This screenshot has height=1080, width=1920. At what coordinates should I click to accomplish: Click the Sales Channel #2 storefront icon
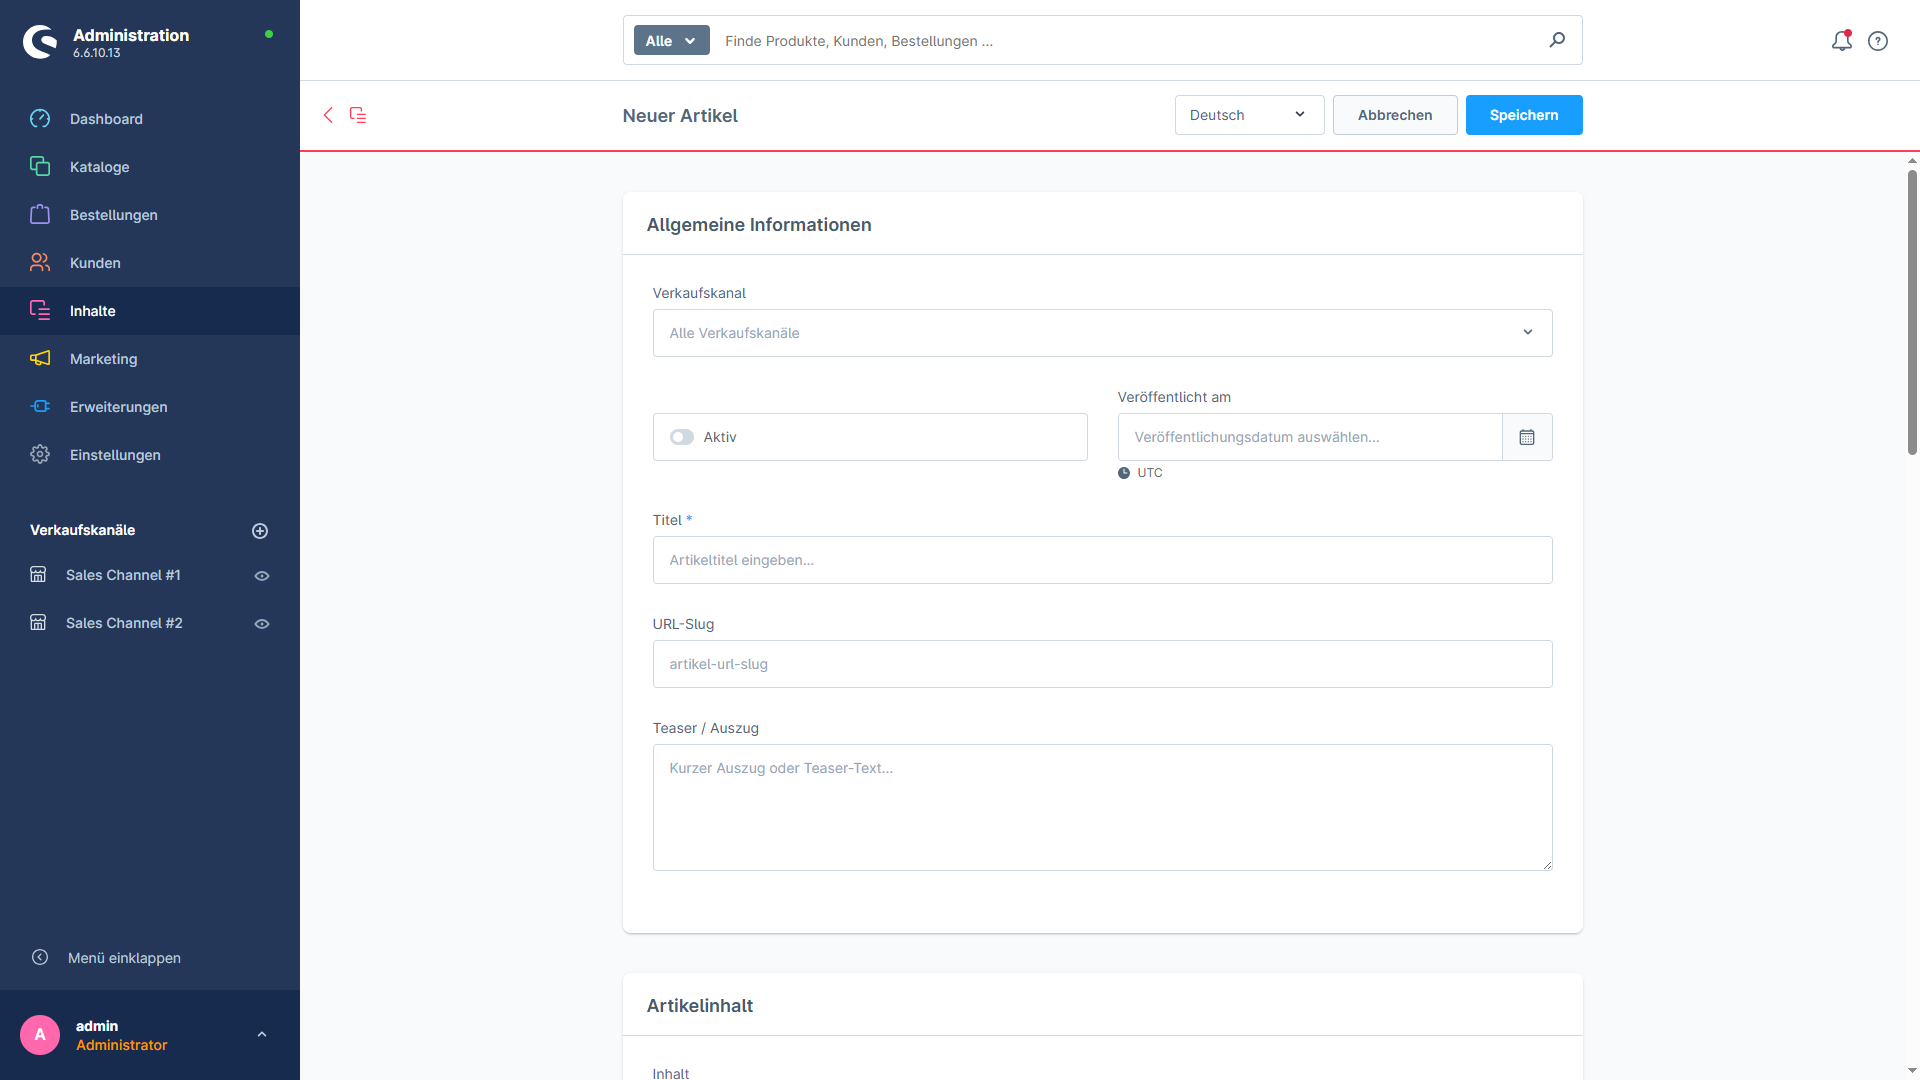[38, 623]
